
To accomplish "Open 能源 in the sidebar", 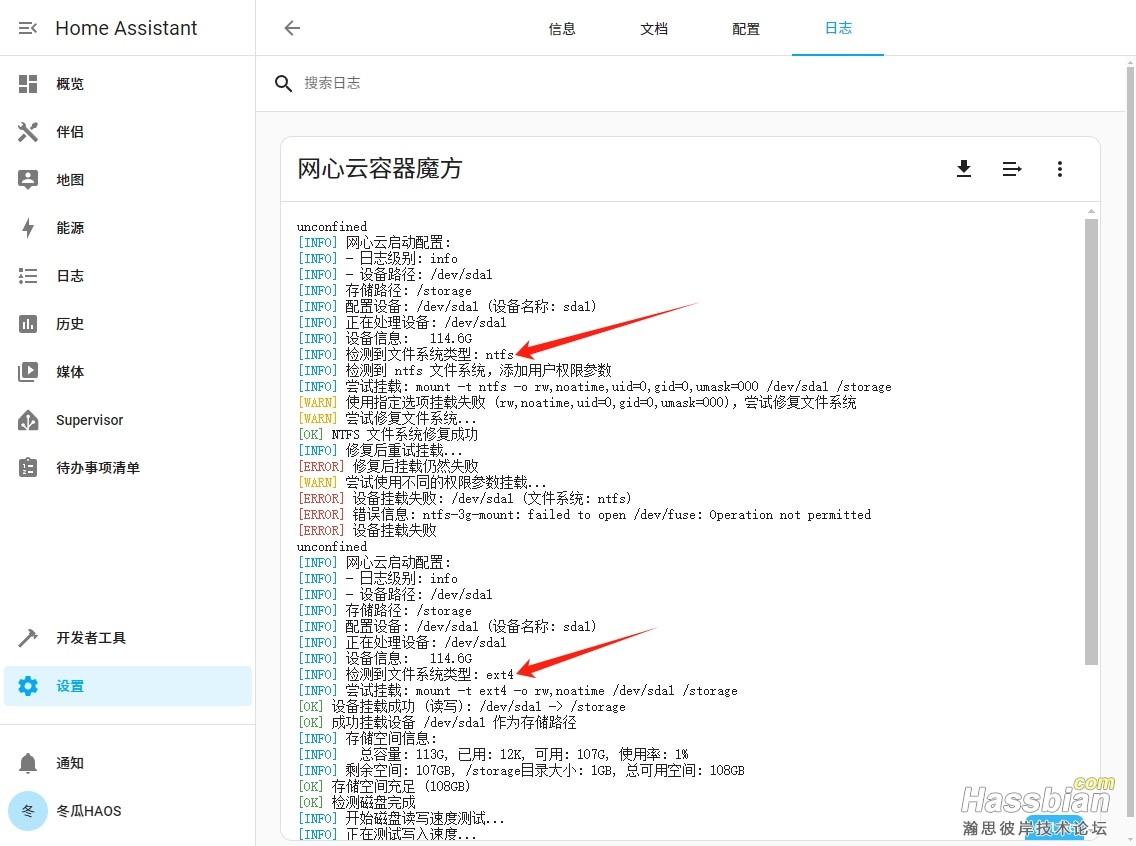I will point(70,227).
